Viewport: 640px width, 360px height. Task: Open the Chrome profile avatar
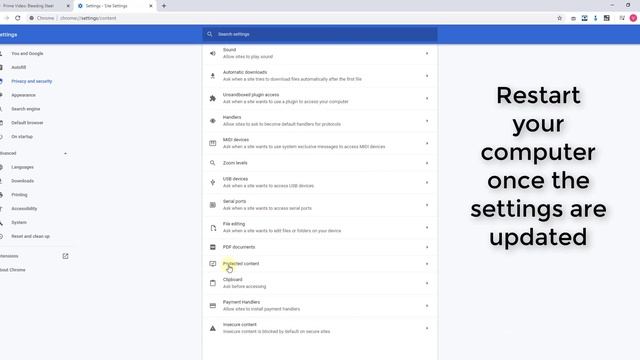pyautogui.click(x=633, y=18)
